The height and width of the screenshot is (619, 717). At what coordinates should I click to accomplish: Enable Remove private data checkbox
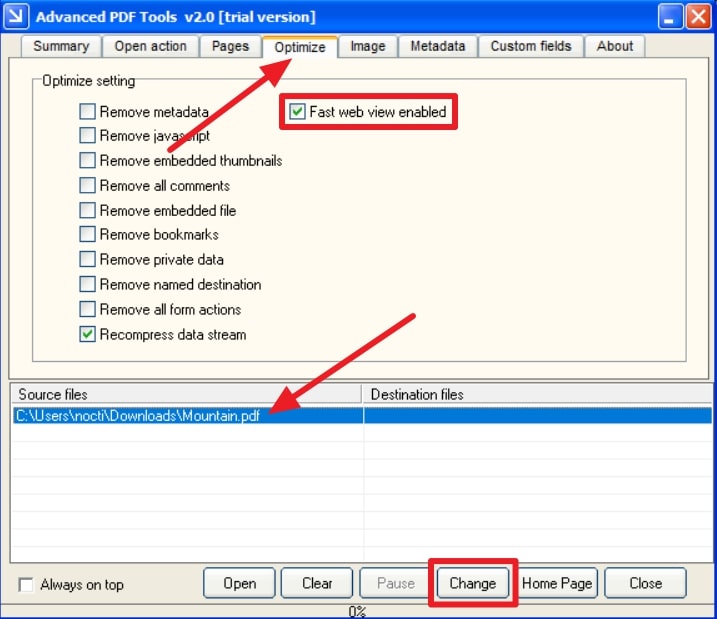coord(87,259)
